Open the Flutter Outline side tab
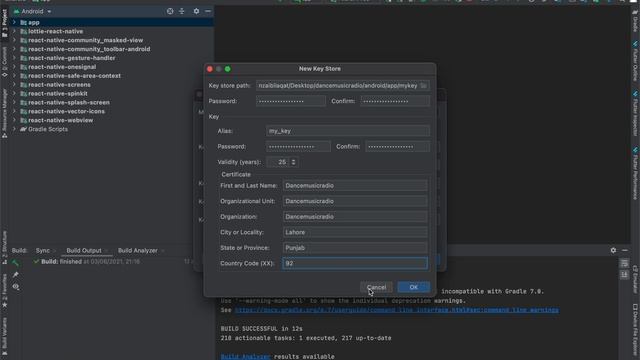This screenshot has width=640, height=360. pos(636,61)
